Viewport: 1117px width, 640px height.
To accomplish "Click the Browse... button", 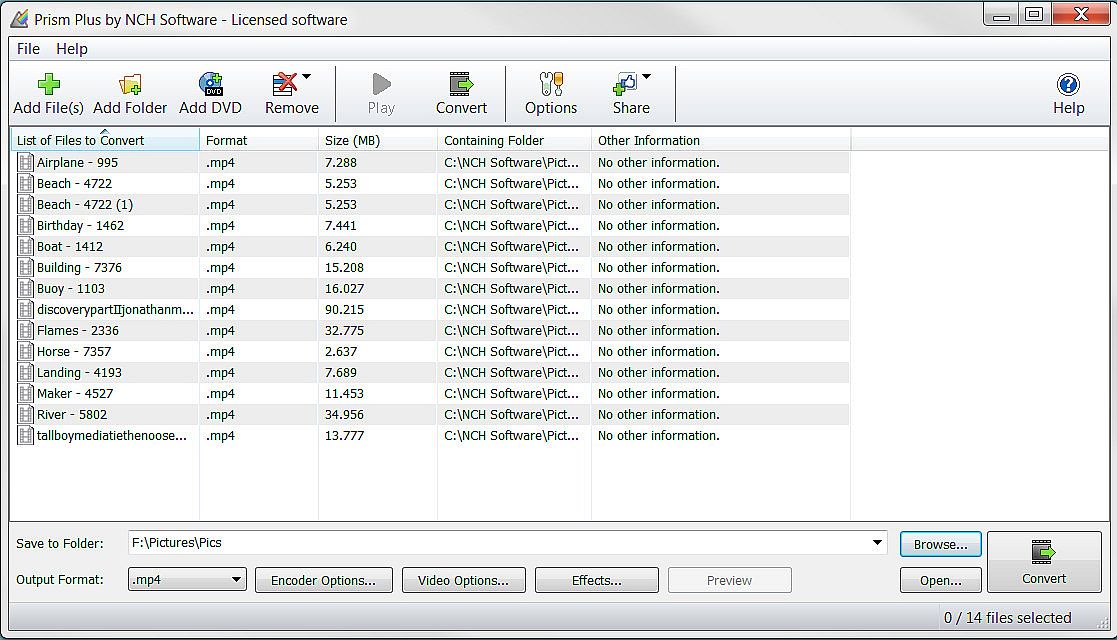I will 940,544.
